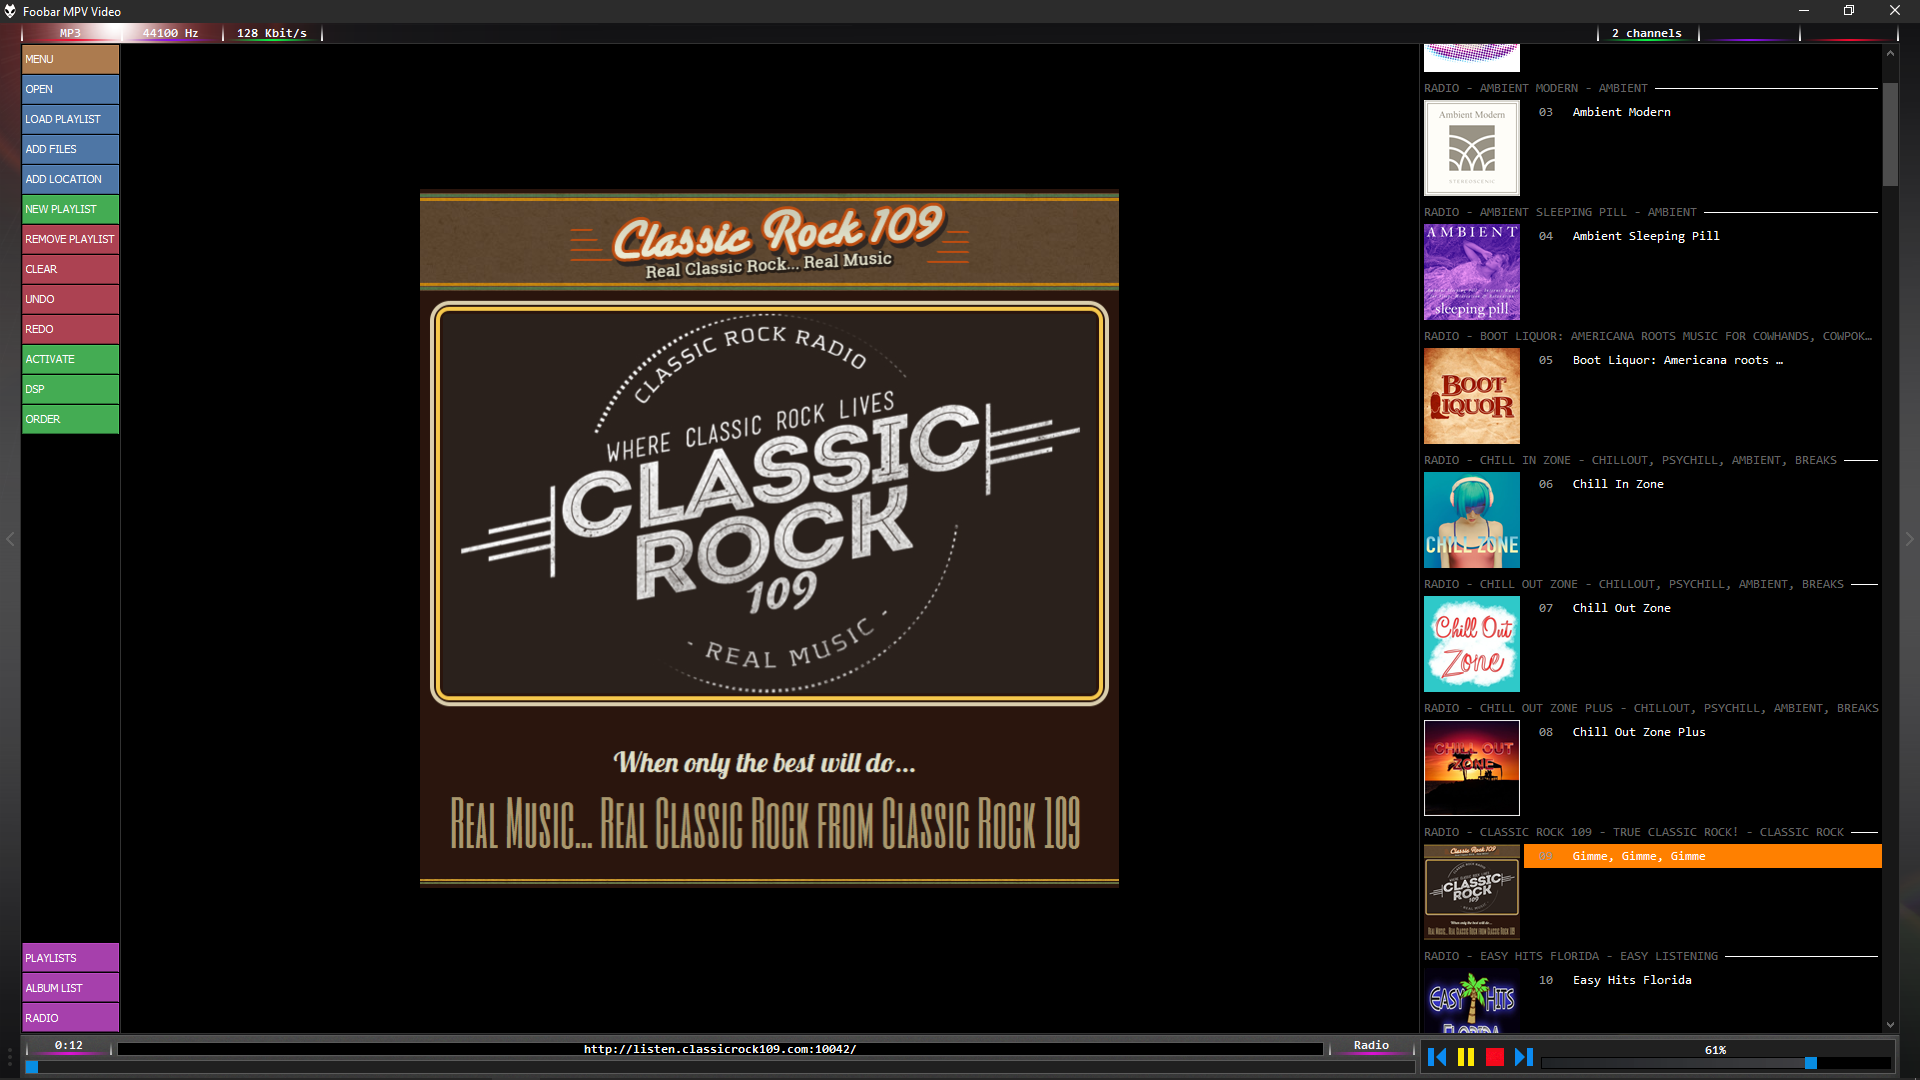
Task: Switch to ALBUM LIST view
Action: (x=70, y=988)
